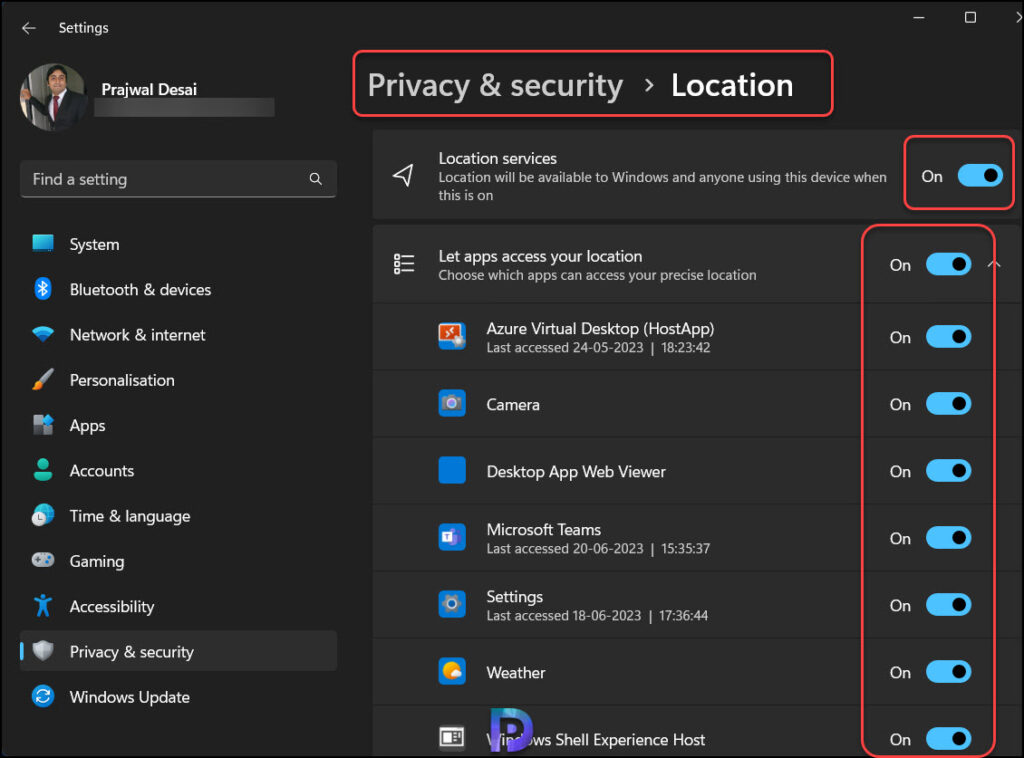Click the Apps grid icon

pyautogui.click(x=43, y=425)
